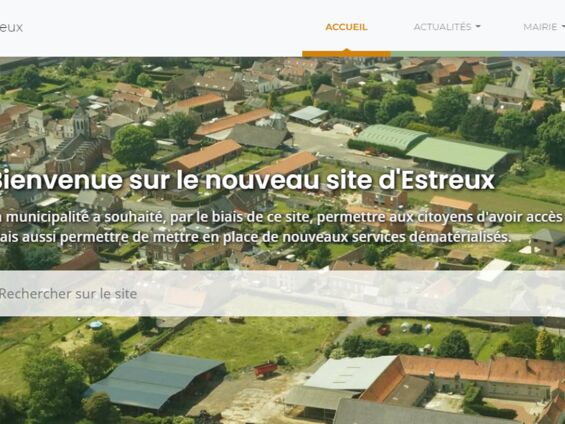Focus the 'Rechercher sur le site' search field

(282, 294)
